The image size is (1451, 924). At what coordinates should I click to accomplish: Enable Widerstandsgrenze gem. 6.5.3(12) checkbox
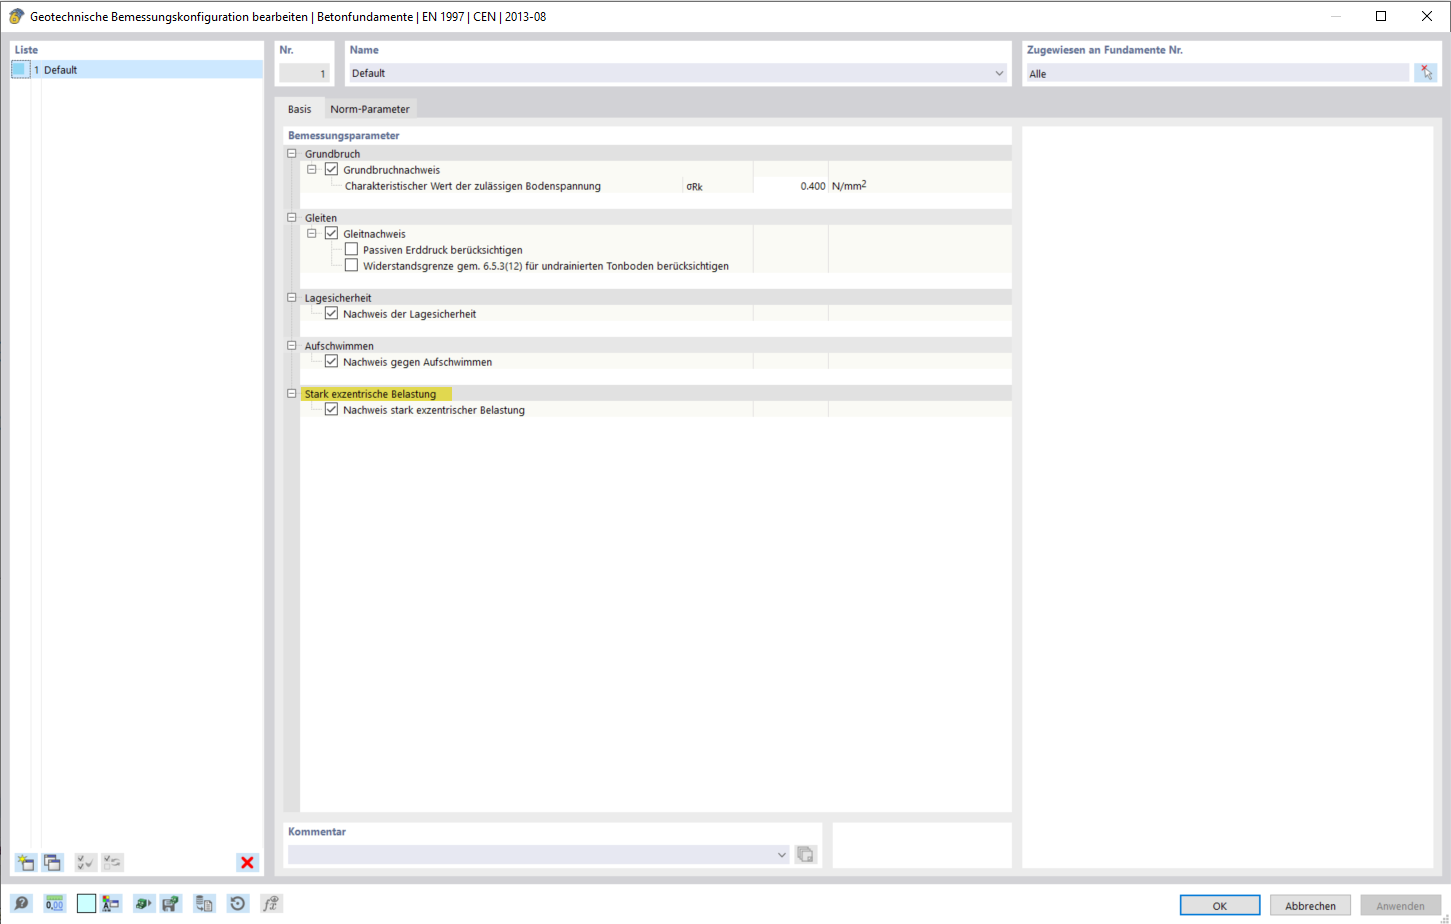pos(351,266)
